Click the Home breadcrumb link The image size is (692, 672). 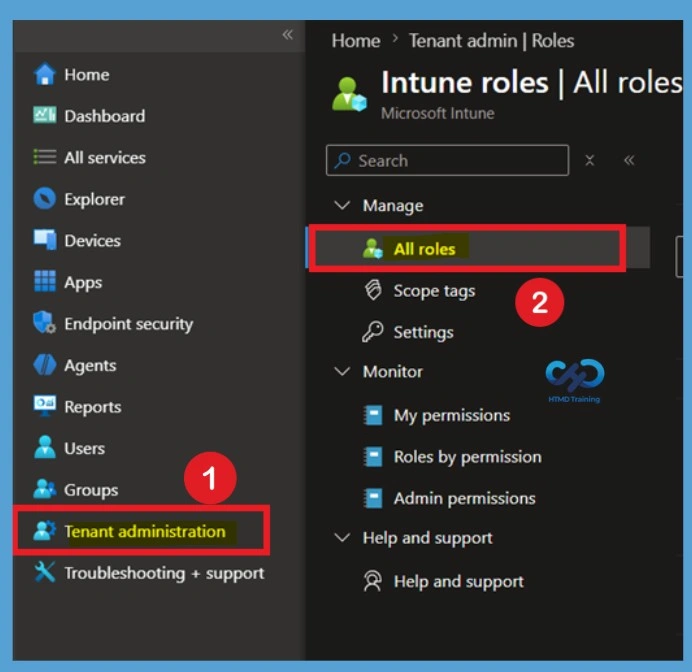(356, 41)
